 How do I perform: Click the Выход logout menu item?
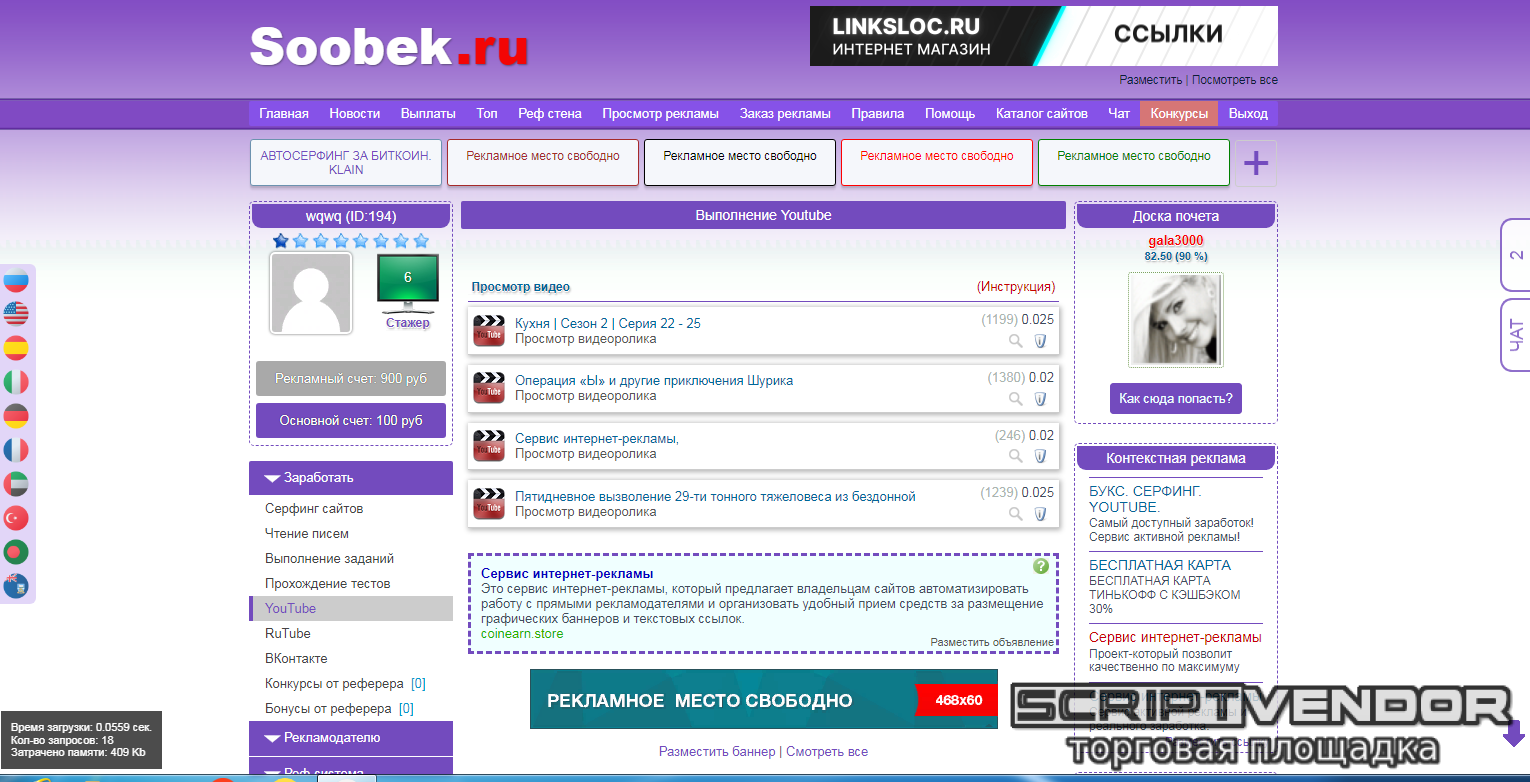tap(1248, 113)
